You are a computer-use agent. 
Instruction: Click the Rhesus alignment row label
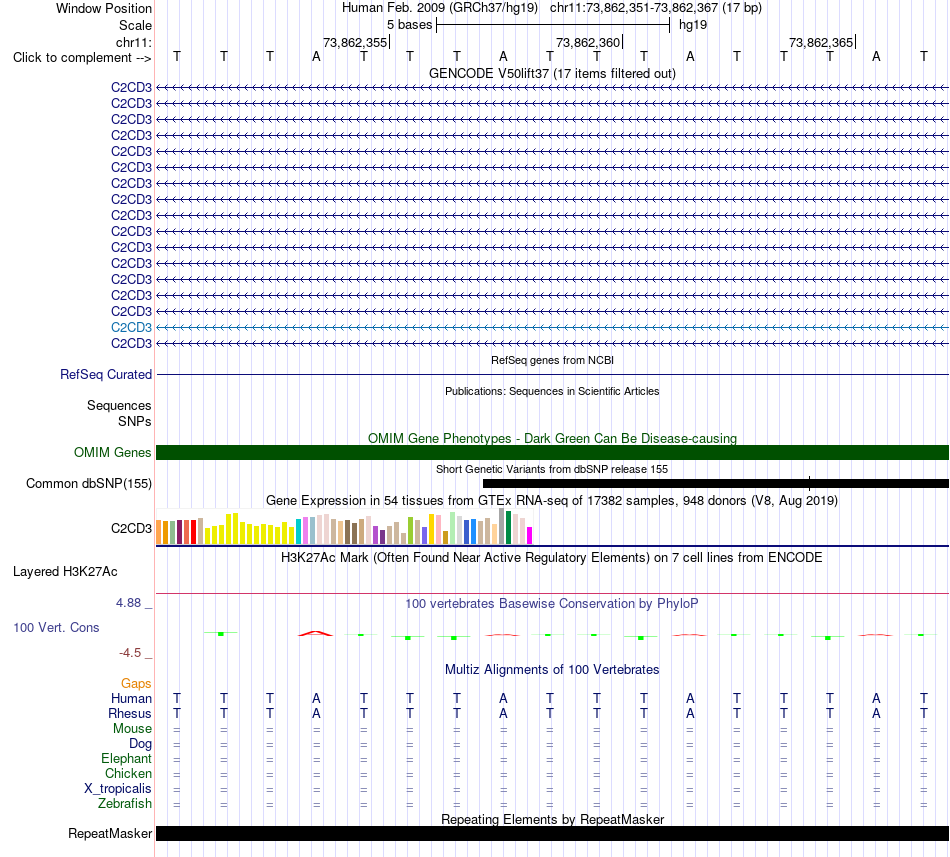pos(130,713)
